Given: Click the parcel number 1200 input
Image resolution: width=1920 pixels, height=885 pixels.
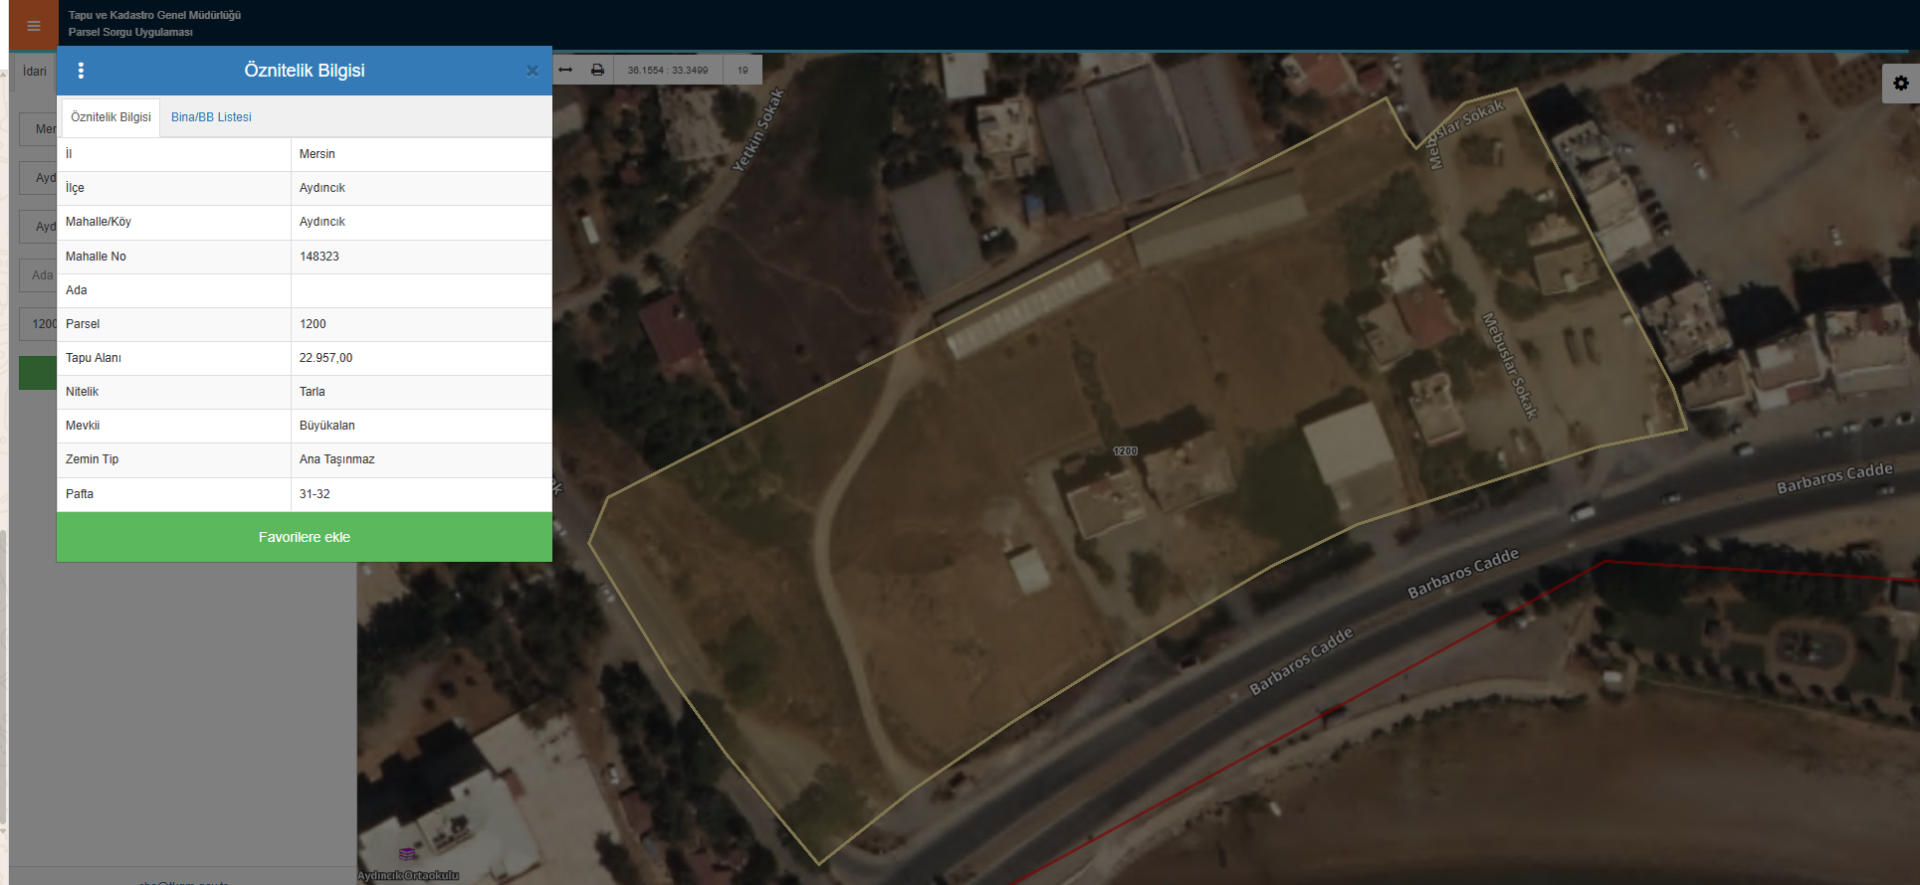Looking at the screenshot, I should pyautogui.click(x=38, y=324).
